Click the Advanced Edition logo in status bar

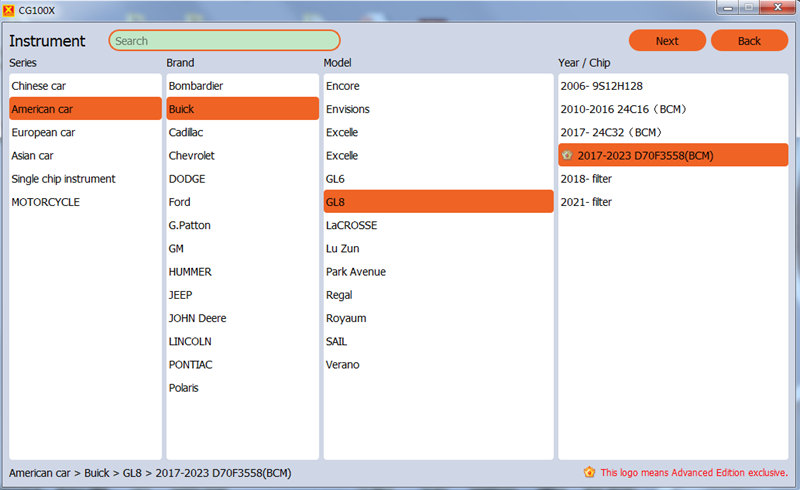point(590,472)
